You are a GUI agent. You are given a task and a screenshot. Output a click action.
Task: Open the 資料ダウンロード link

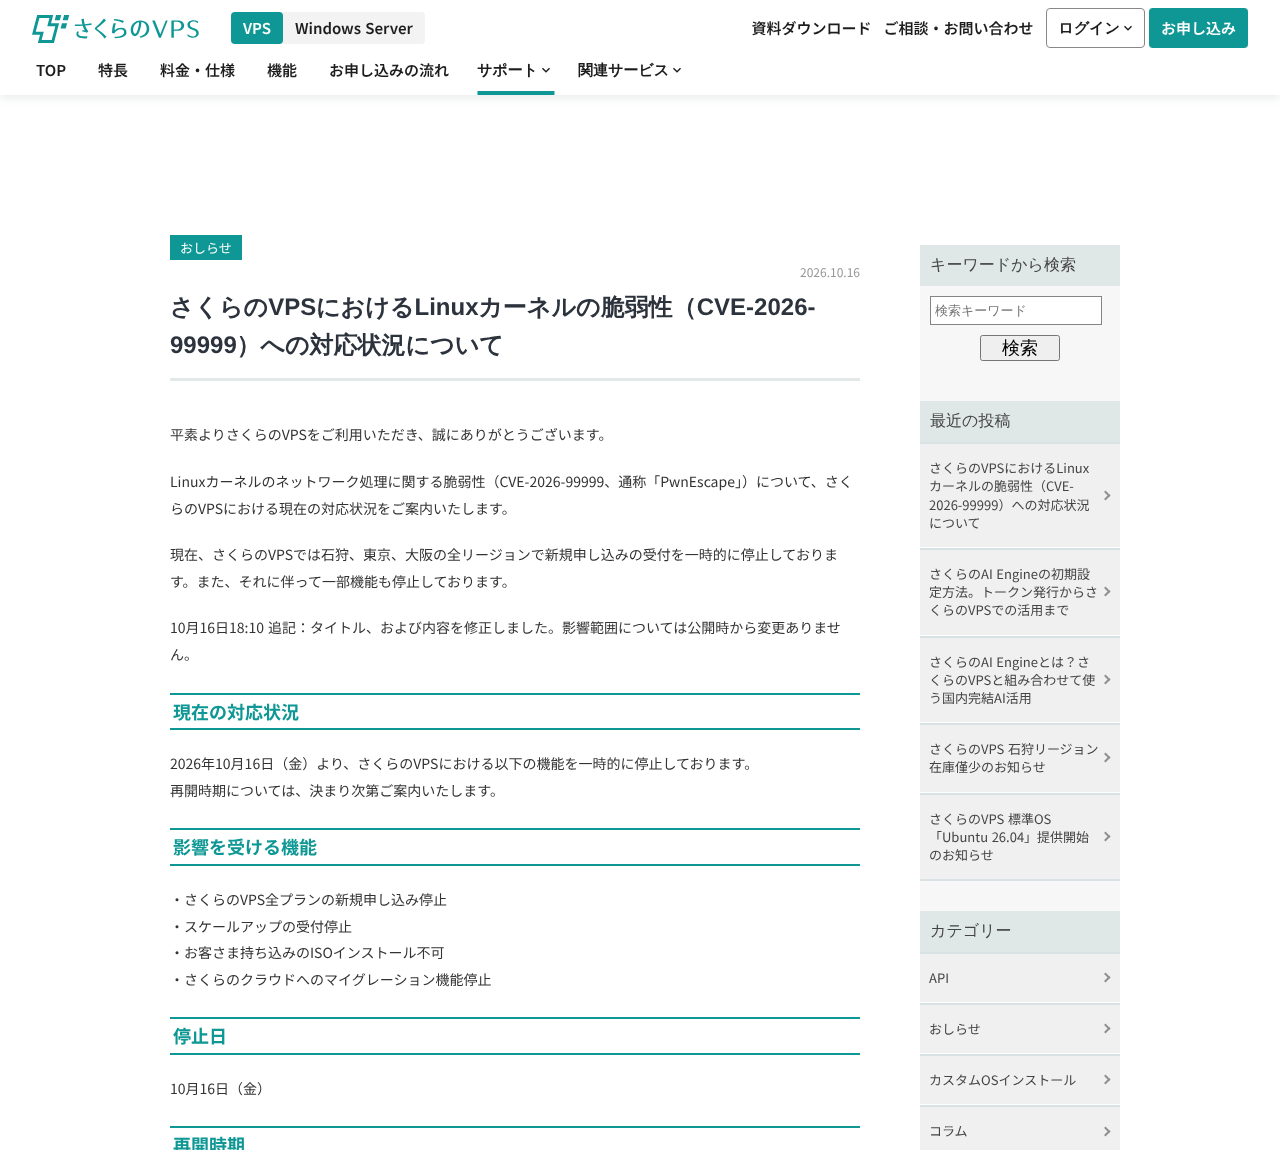[811, 28]
